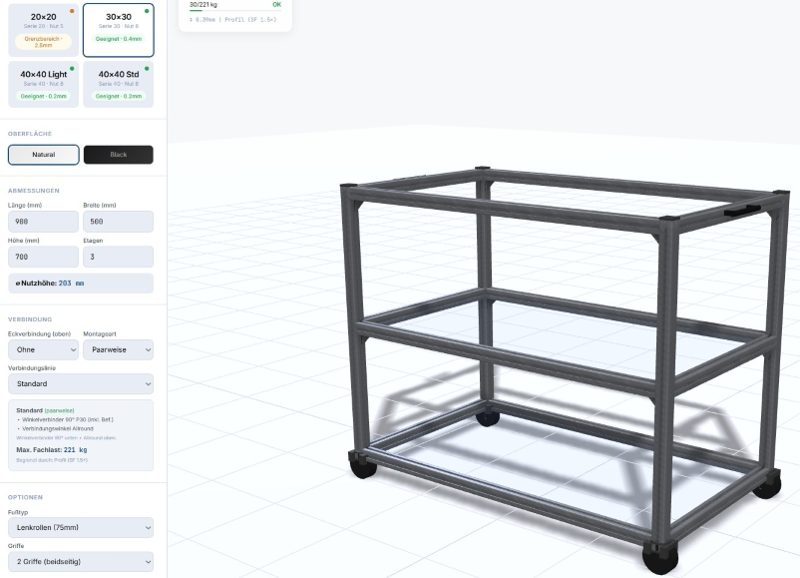The image size is (800, 578).
Task: Click the orange status dot on 20×20
Action: point(72,11)
